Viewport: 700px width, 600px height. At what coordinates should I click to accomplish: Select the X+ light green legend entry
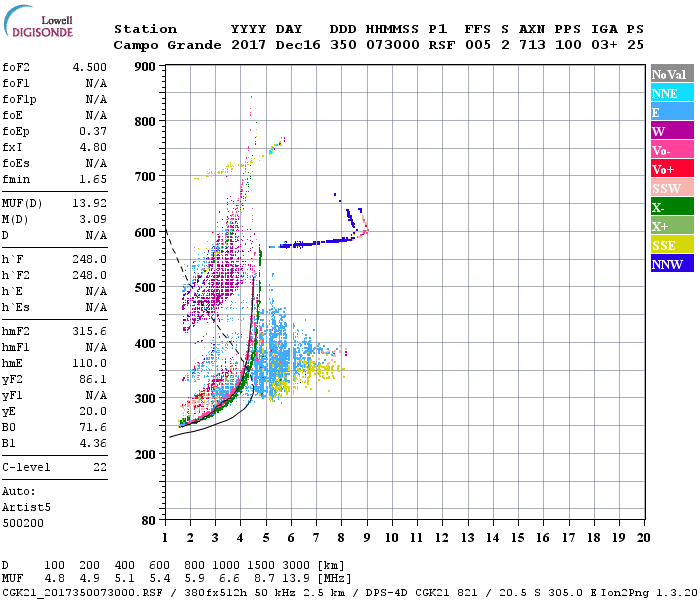pos(672,226)
